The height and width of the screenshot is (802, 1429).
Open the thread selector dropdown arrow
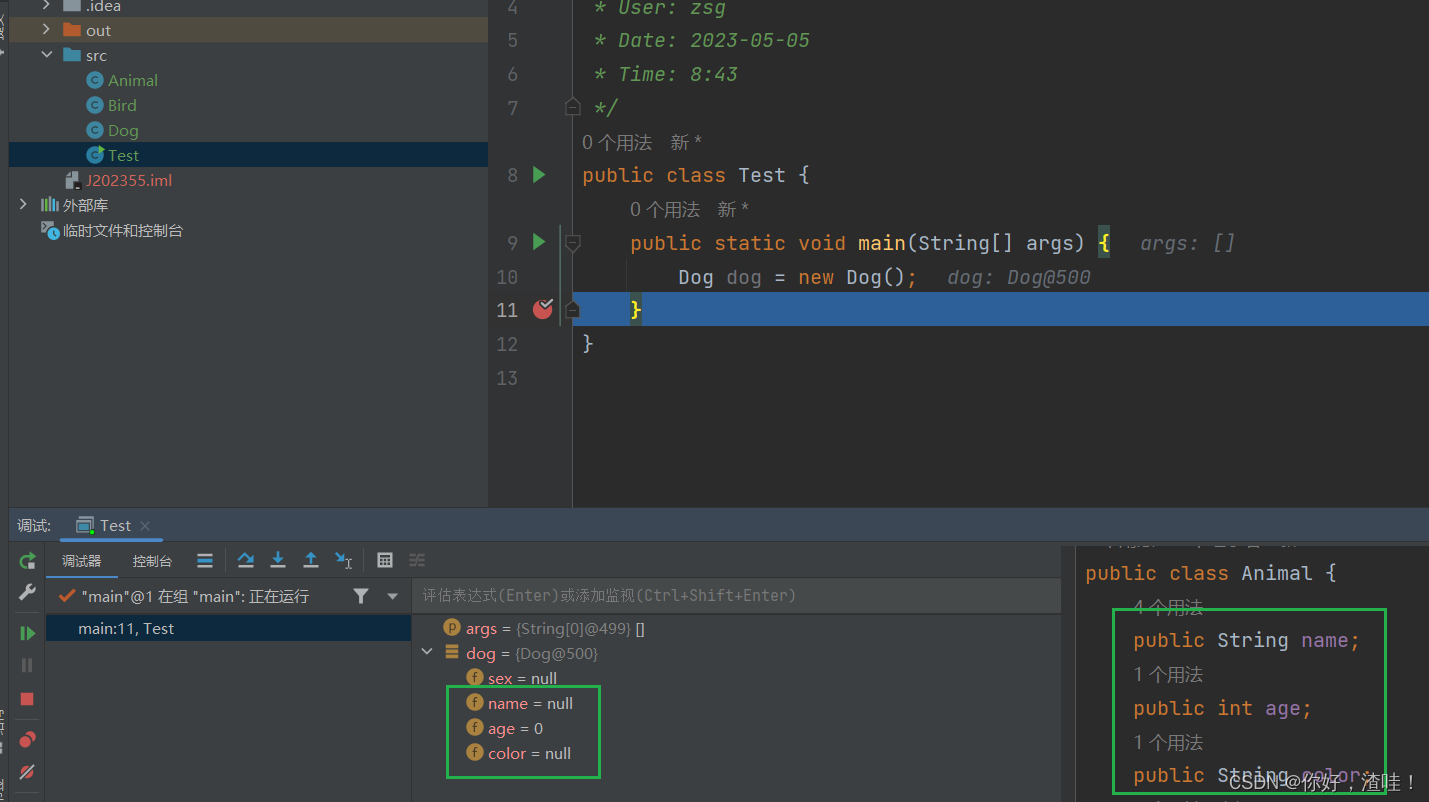[393, 596]
